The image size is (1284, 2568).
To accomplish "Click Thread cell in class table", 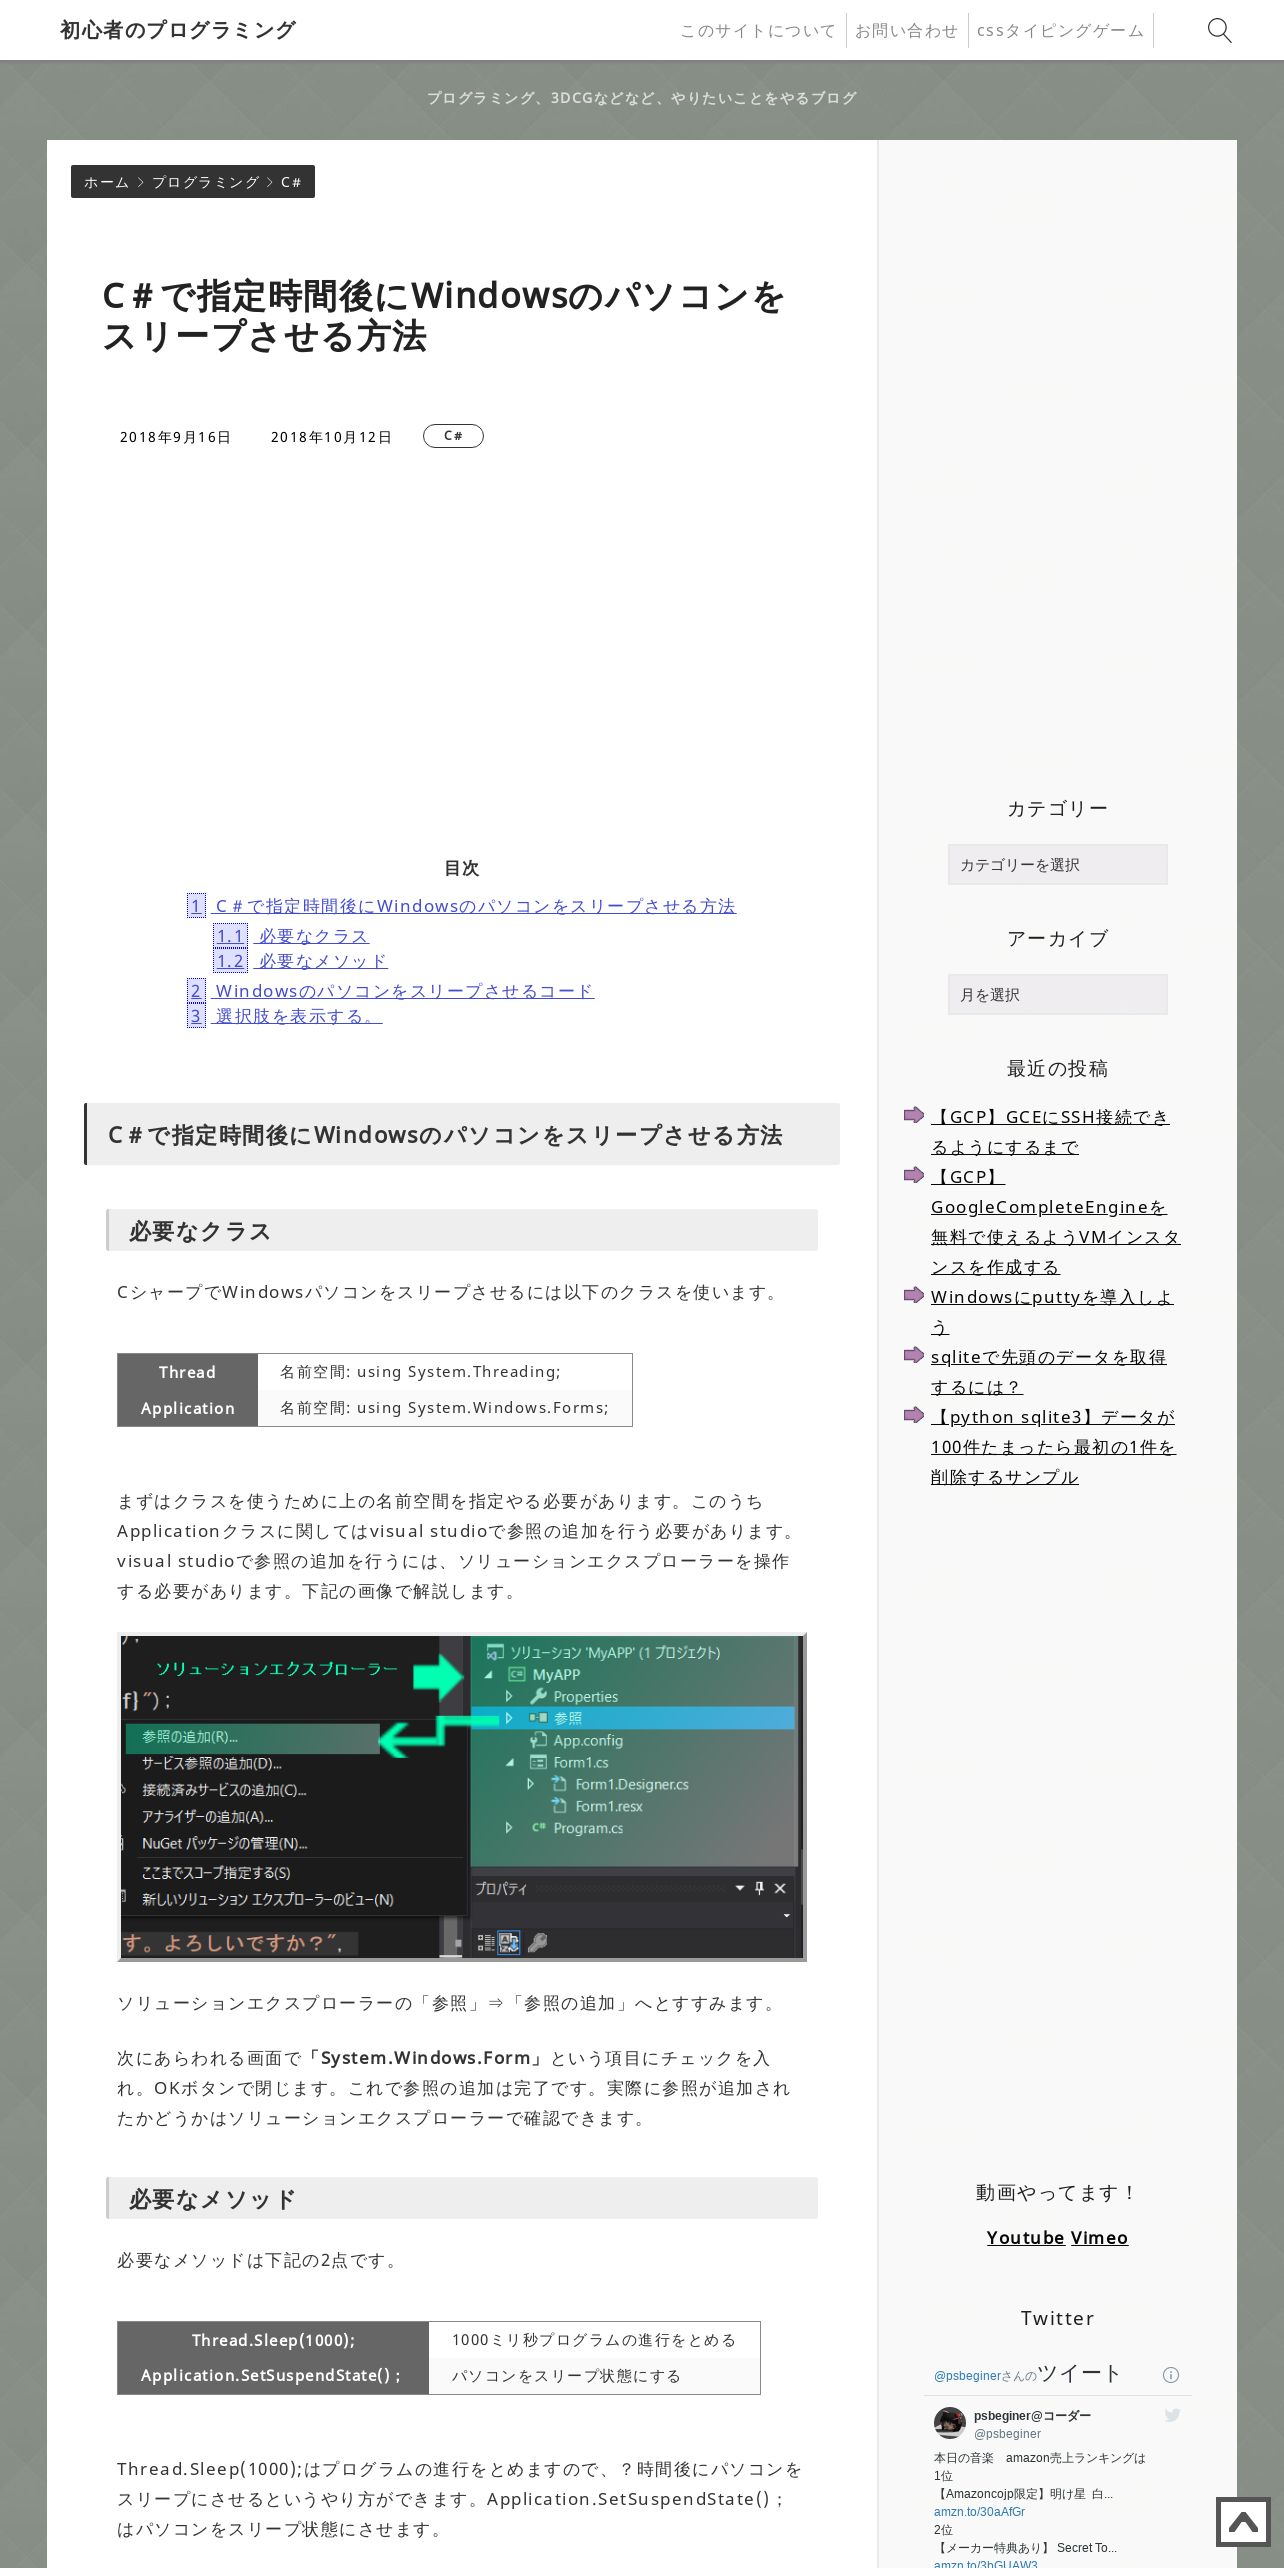I will point(187,1372).
